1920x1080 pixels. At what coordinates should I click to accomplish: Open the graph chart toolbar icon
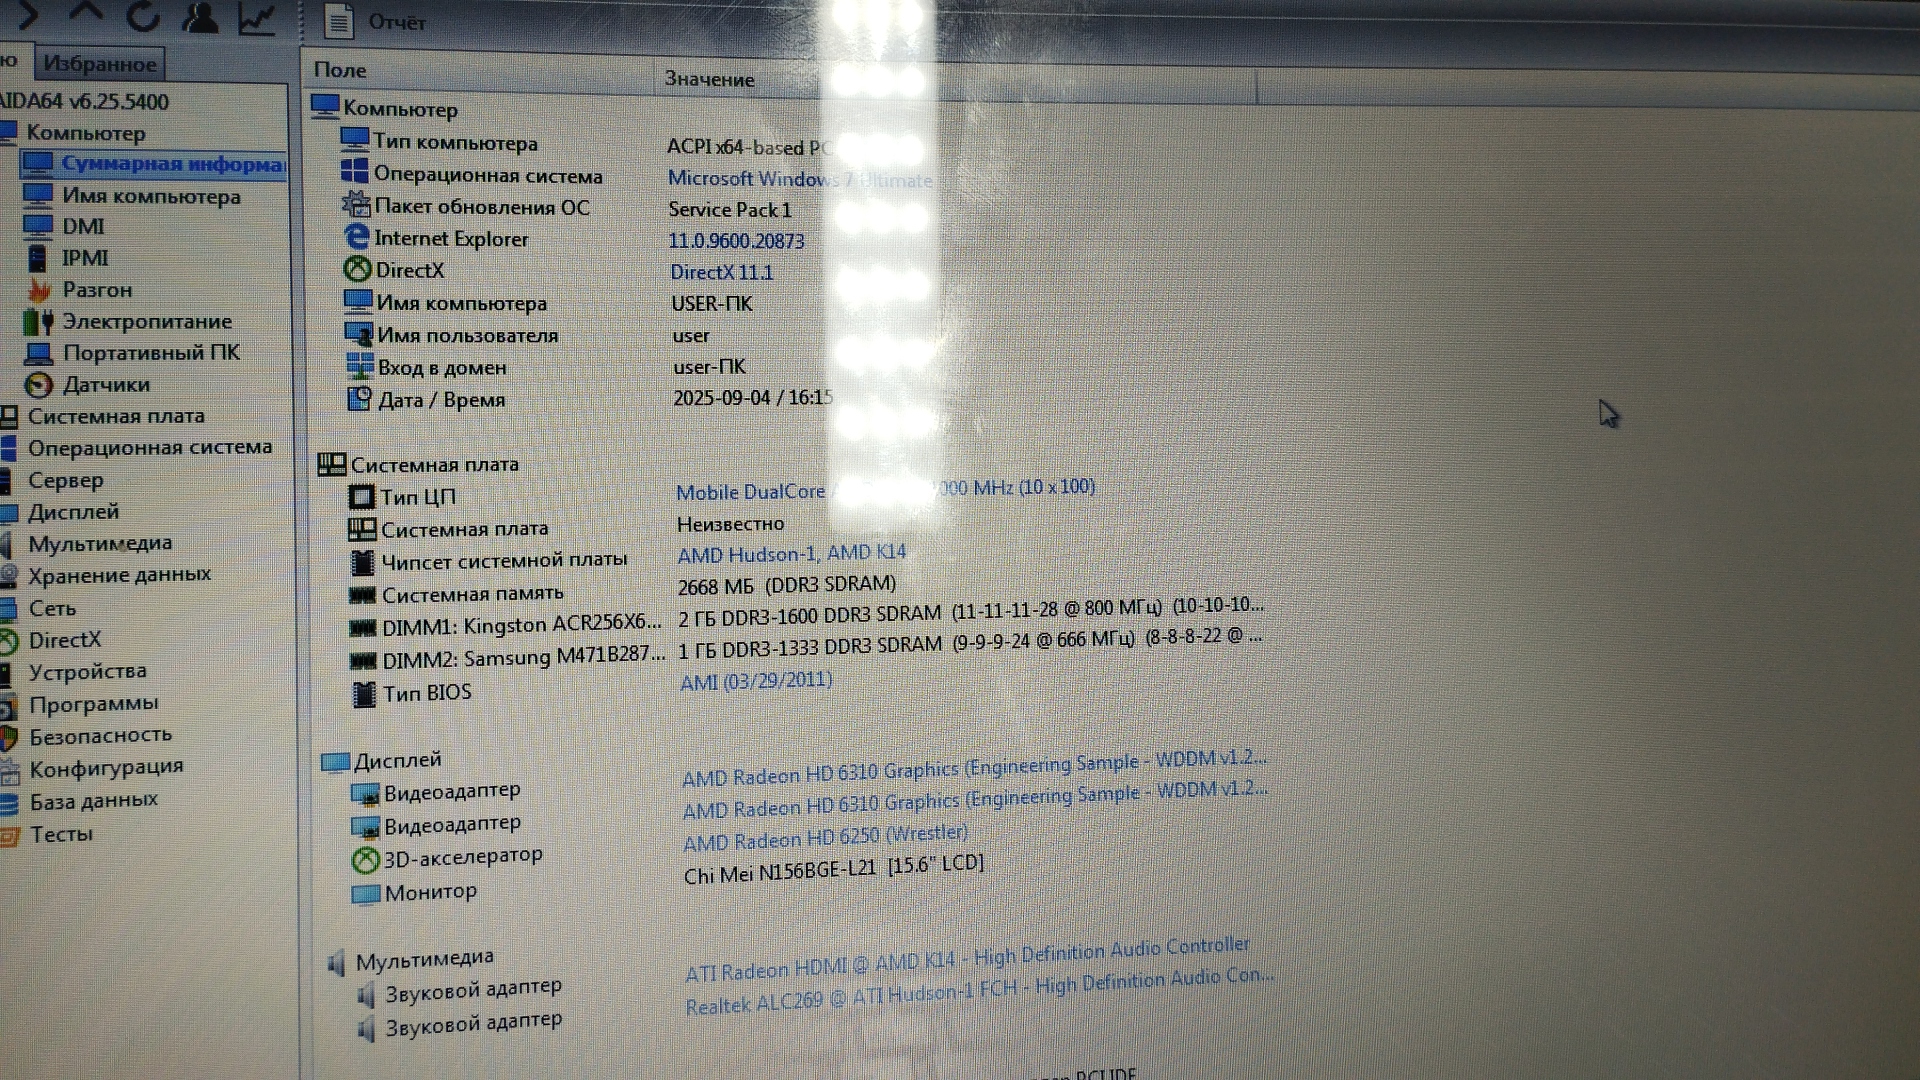(x=257, y=17)
